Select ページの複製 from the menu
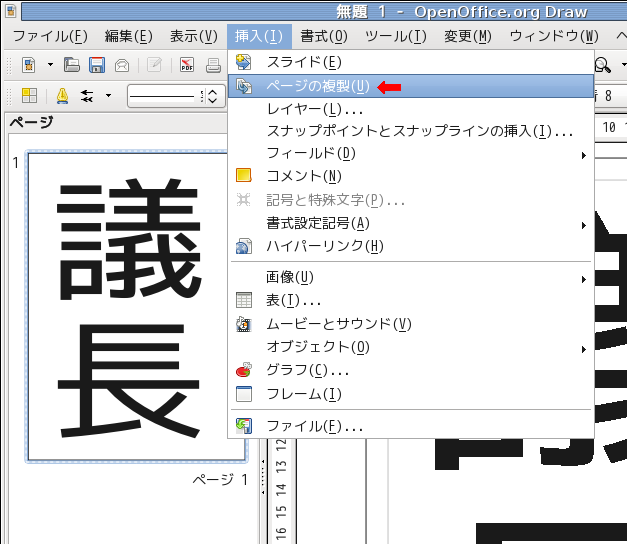 click(317, 86)
